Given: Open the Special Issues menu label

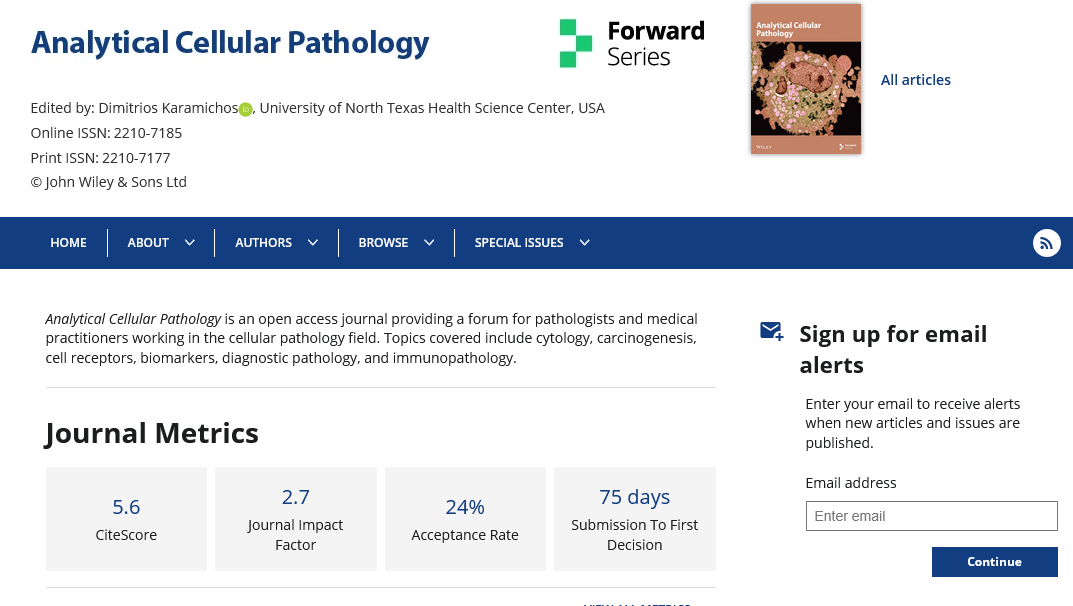Looking at the screenshot, I should coord(519,243).
